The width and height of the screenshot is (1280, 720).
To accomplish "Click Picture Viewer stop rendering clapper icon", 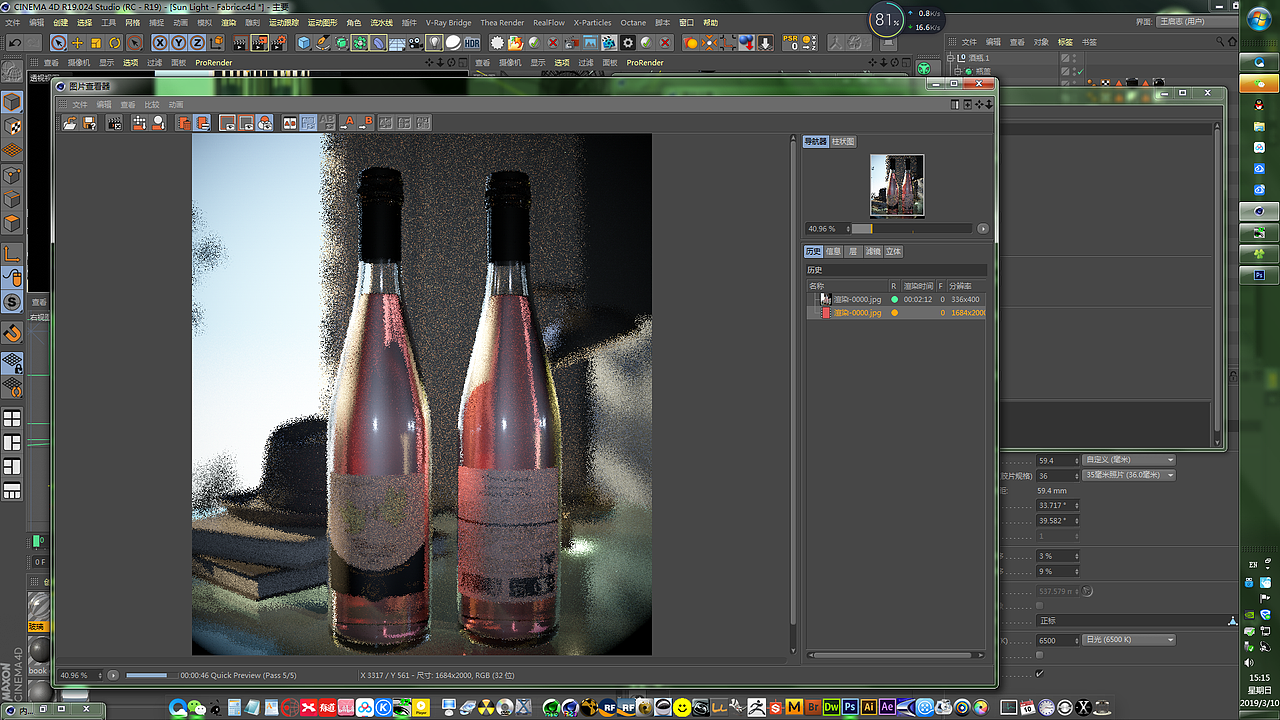I will [x=115, y=123].
